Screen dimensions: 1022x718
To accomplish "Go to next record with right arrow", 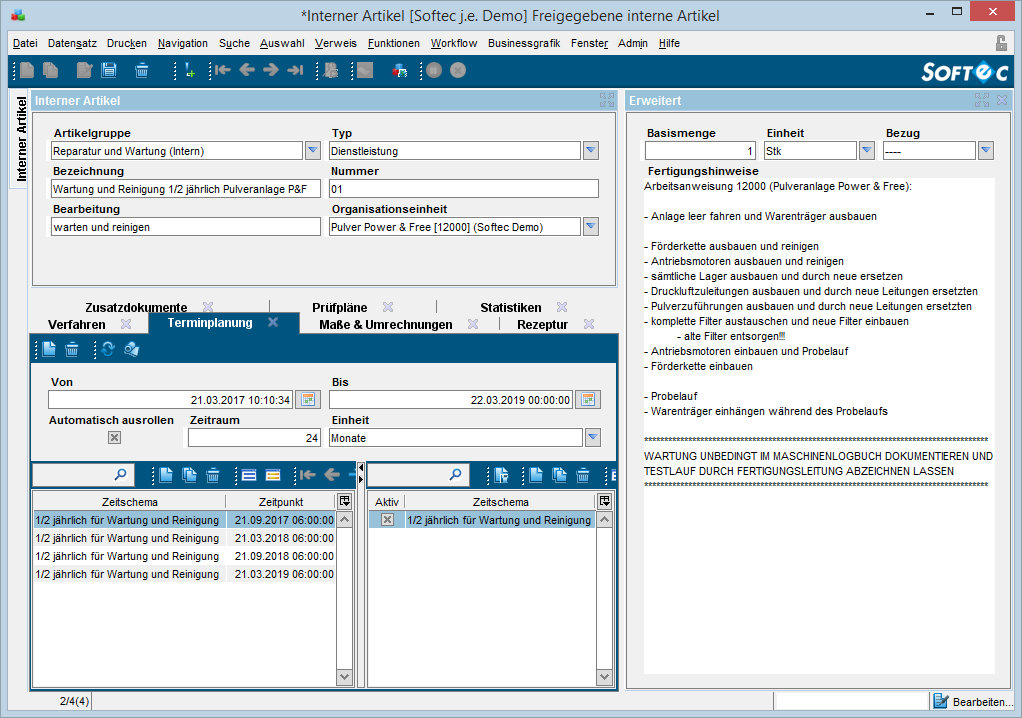I will click(270, 70).
